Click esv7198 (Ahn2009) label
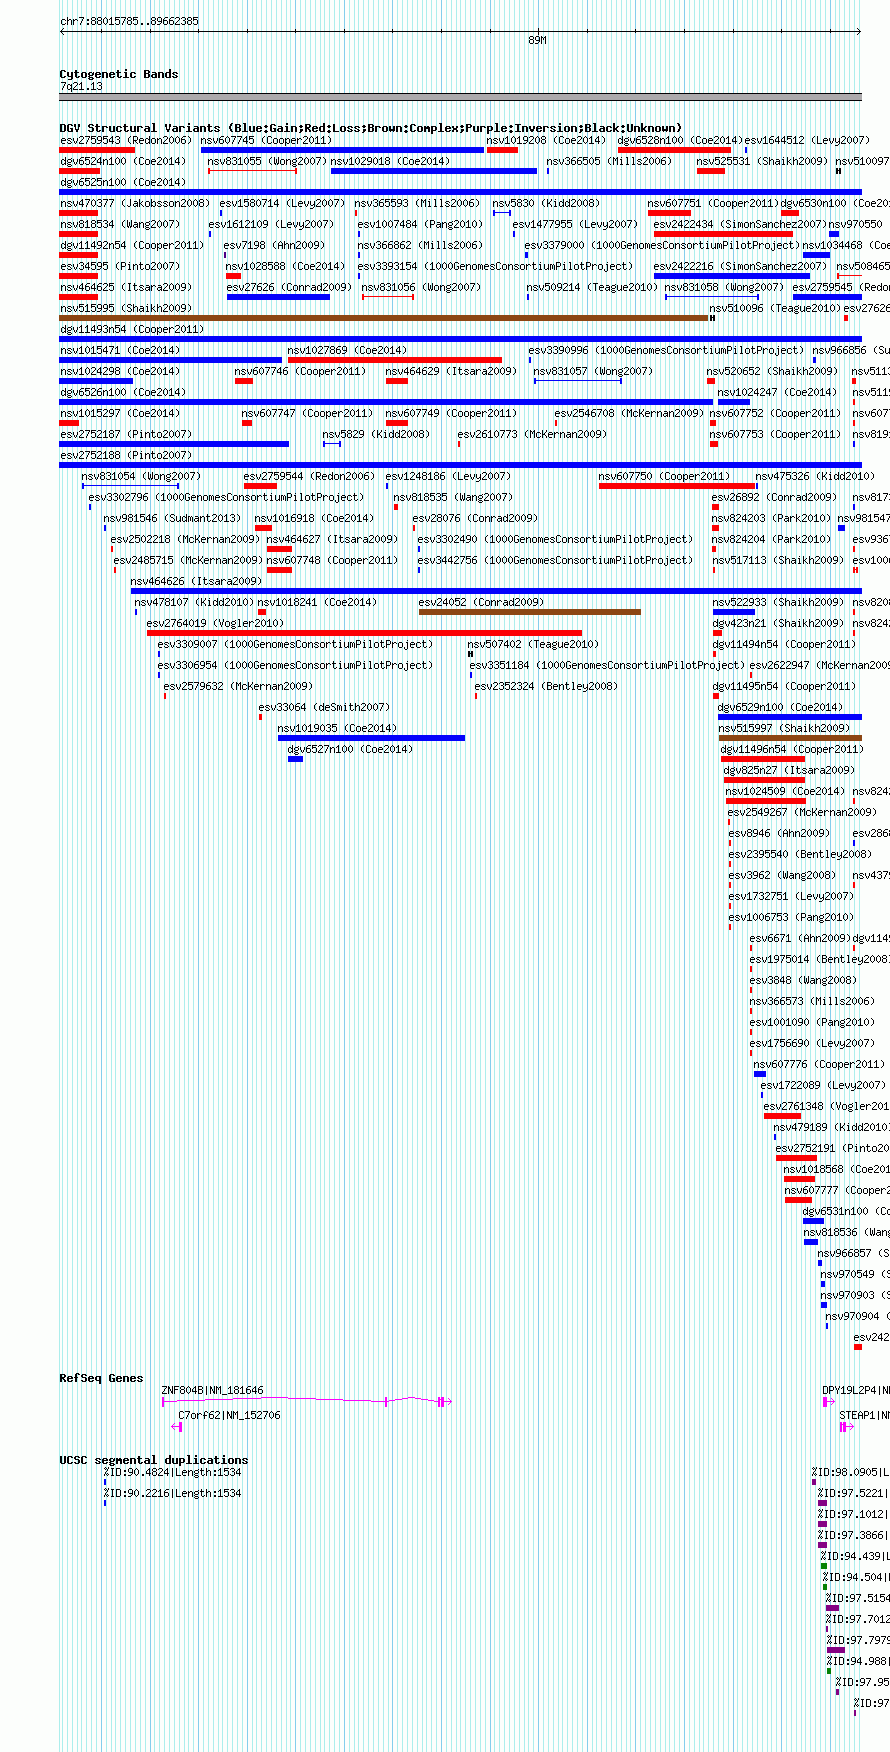The width and height of the screenshot is (890, 1752). click(x=274, y=246)
